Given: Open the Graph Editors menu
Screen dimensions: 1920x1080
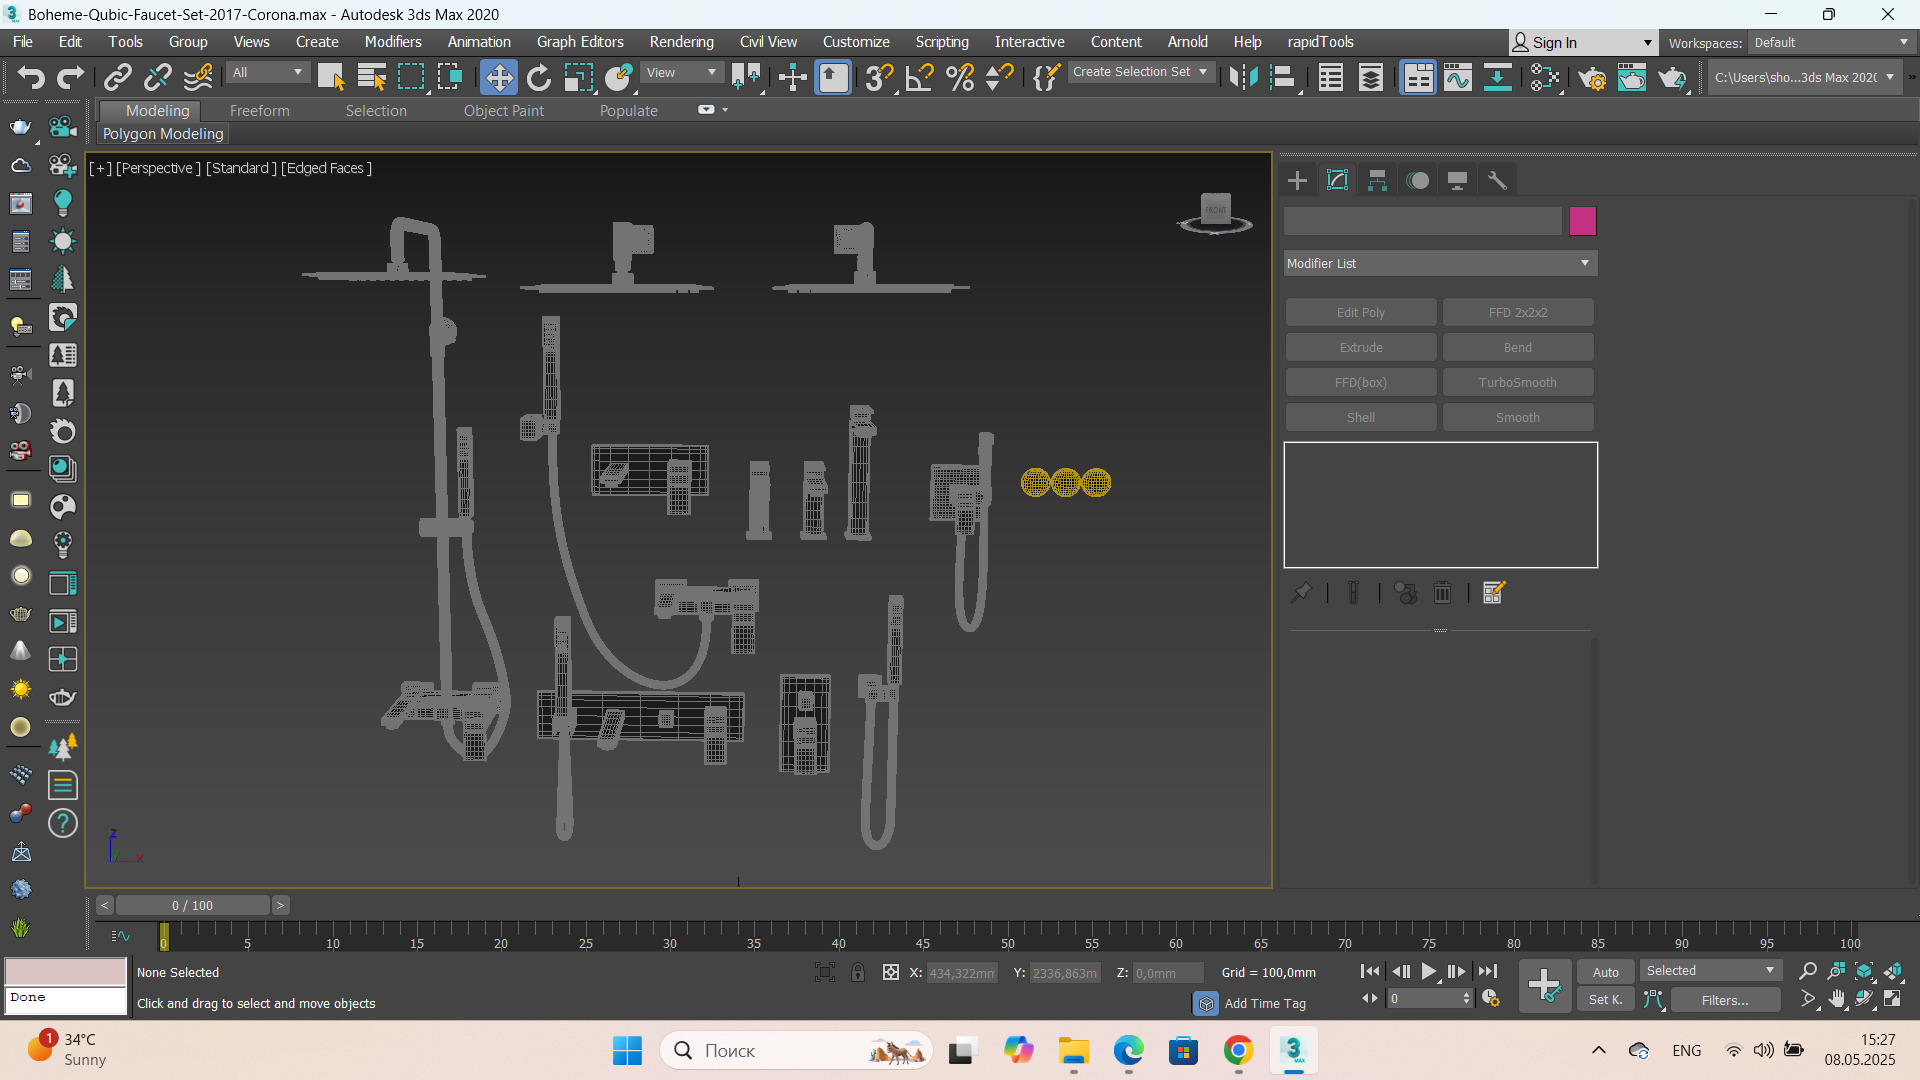Looking at the screenshot, I should click(x=580, y=42).
